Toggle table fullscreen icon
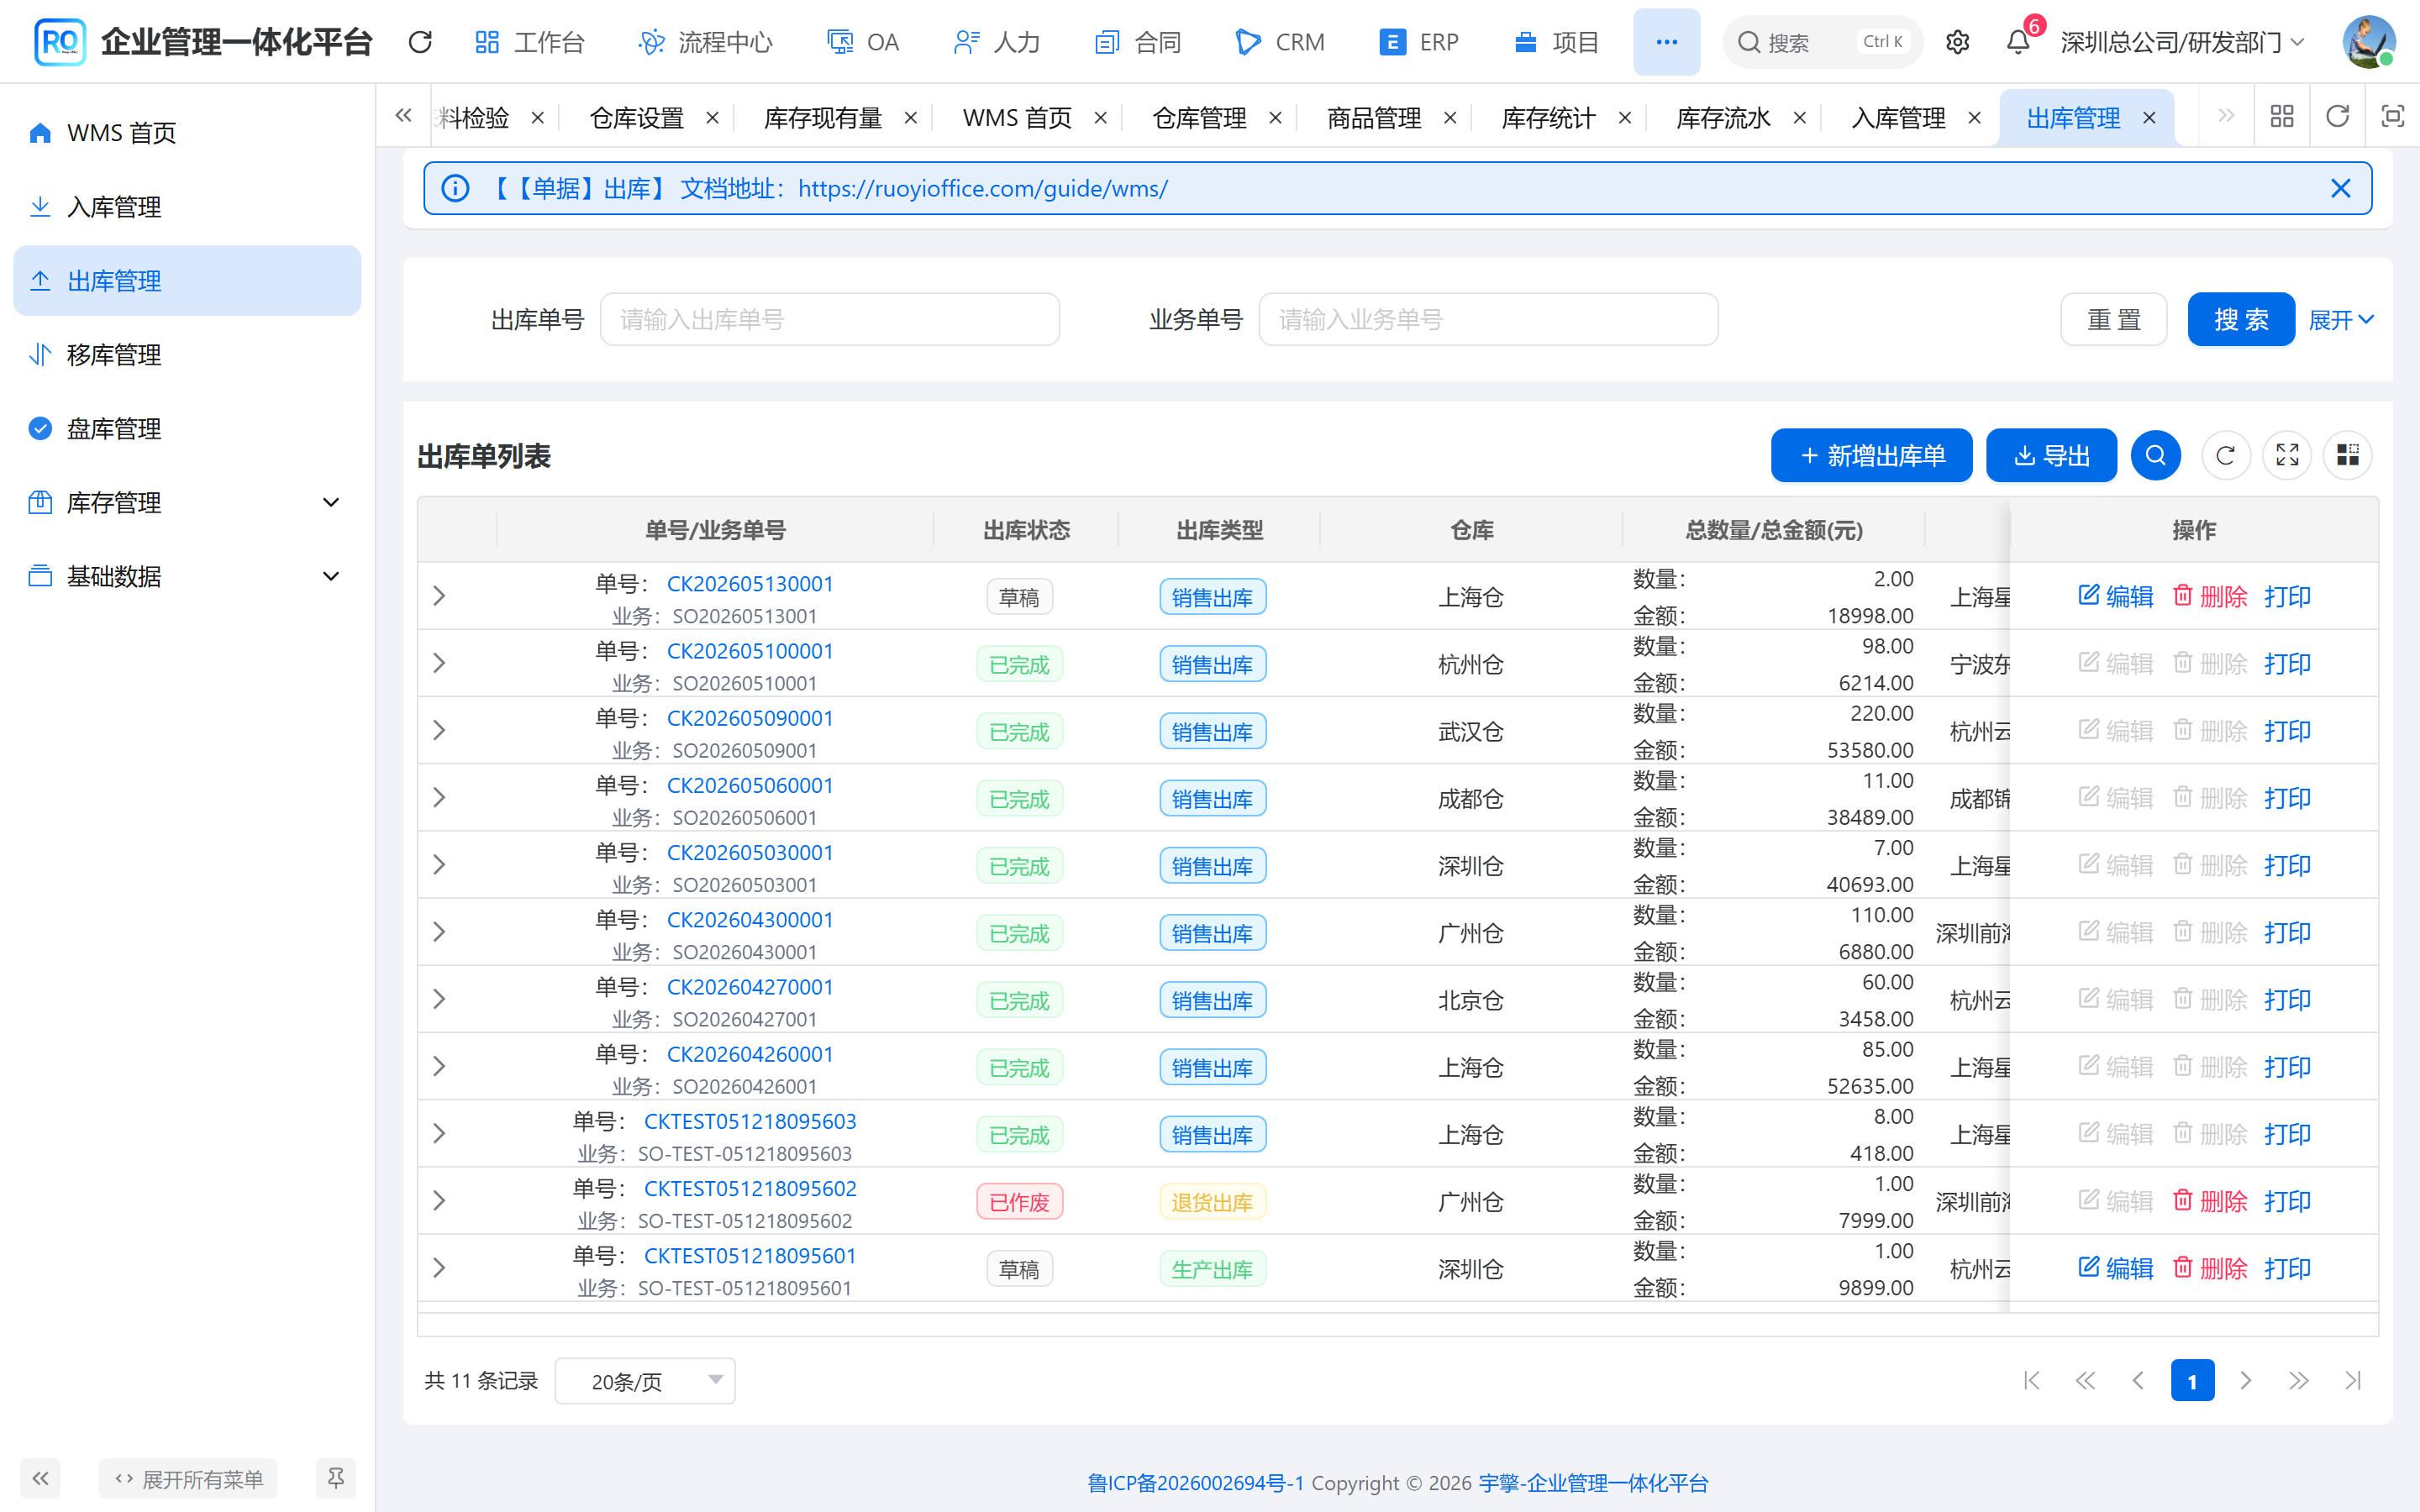 (x=2287, y=456)
